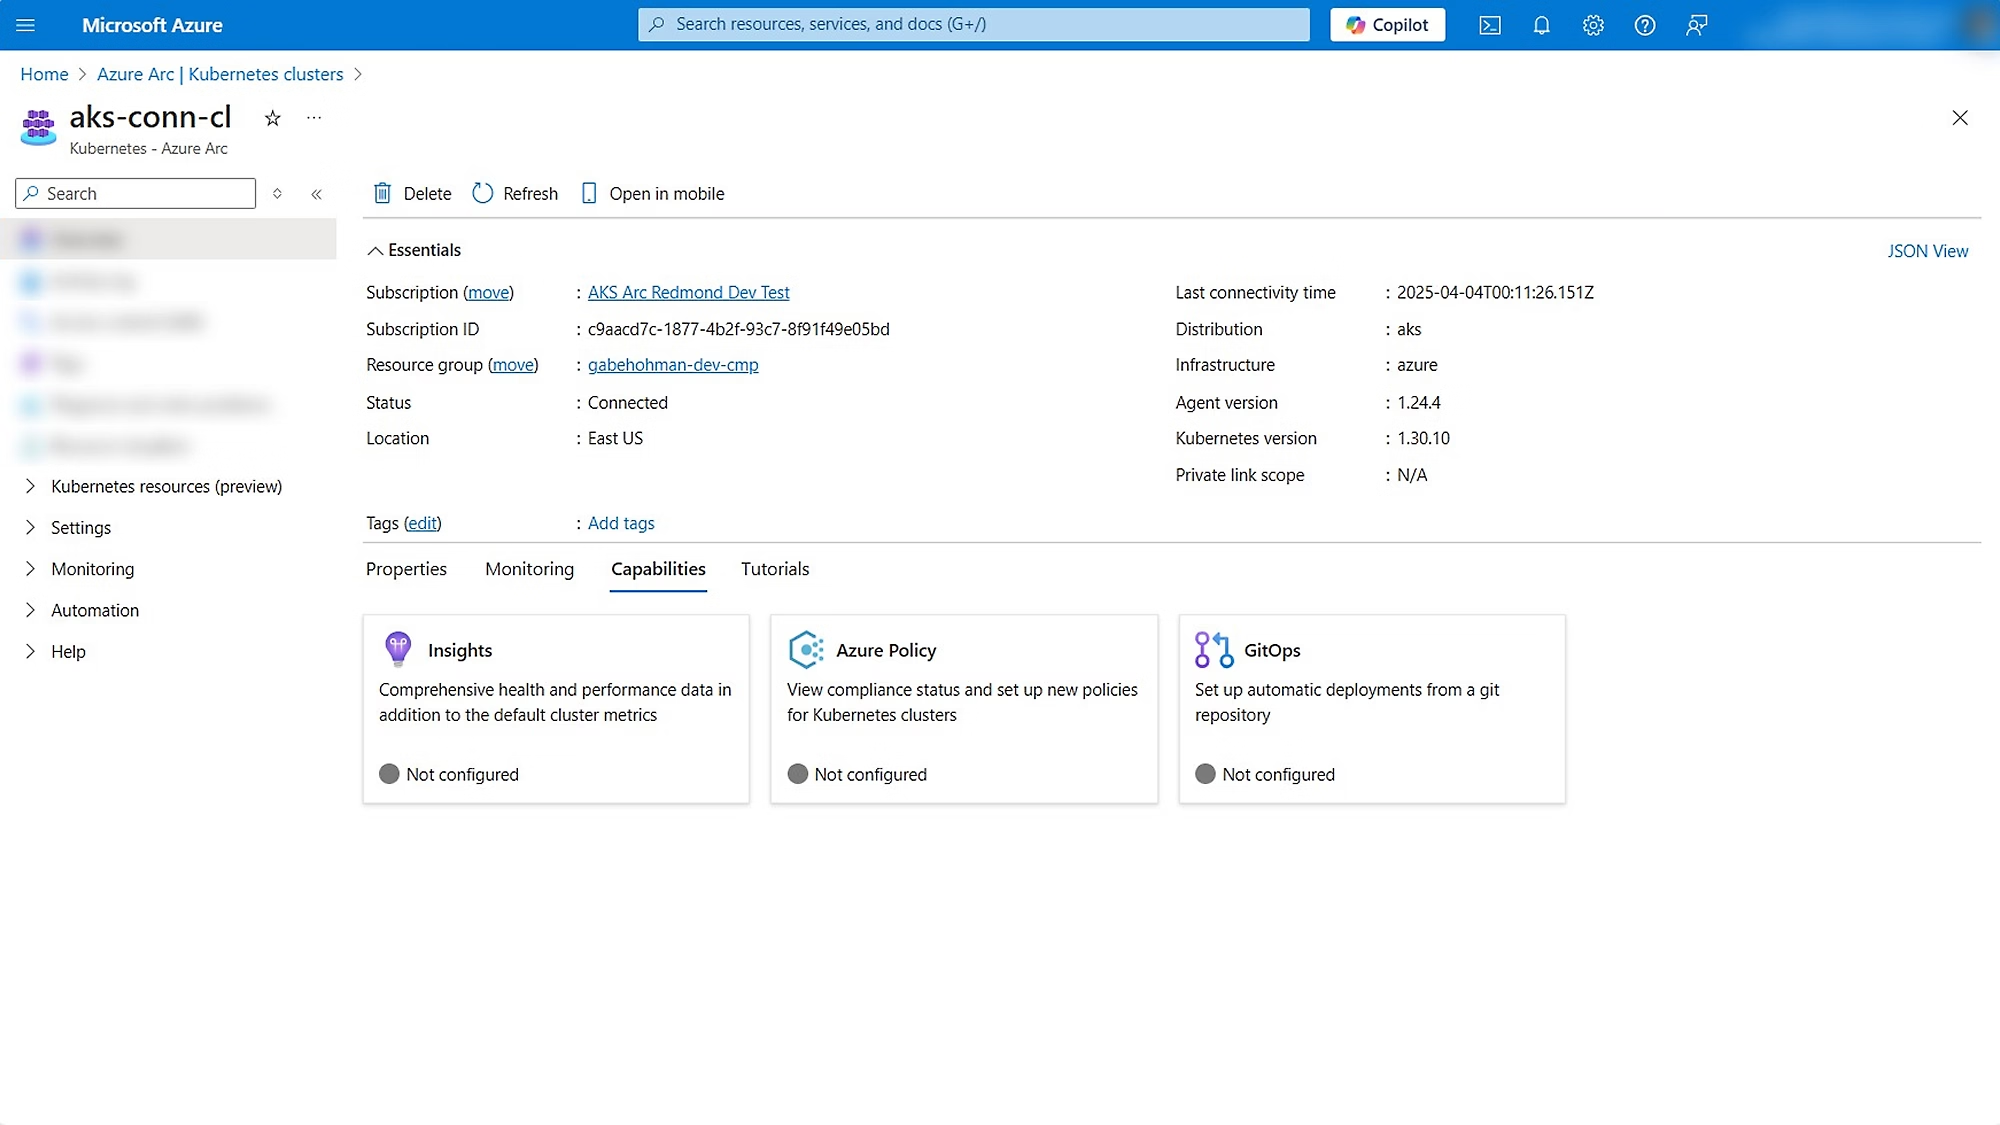Click the resource group move link
Image resolution: width=2000 pixels, height=1125 pixels.
[513, 365]
